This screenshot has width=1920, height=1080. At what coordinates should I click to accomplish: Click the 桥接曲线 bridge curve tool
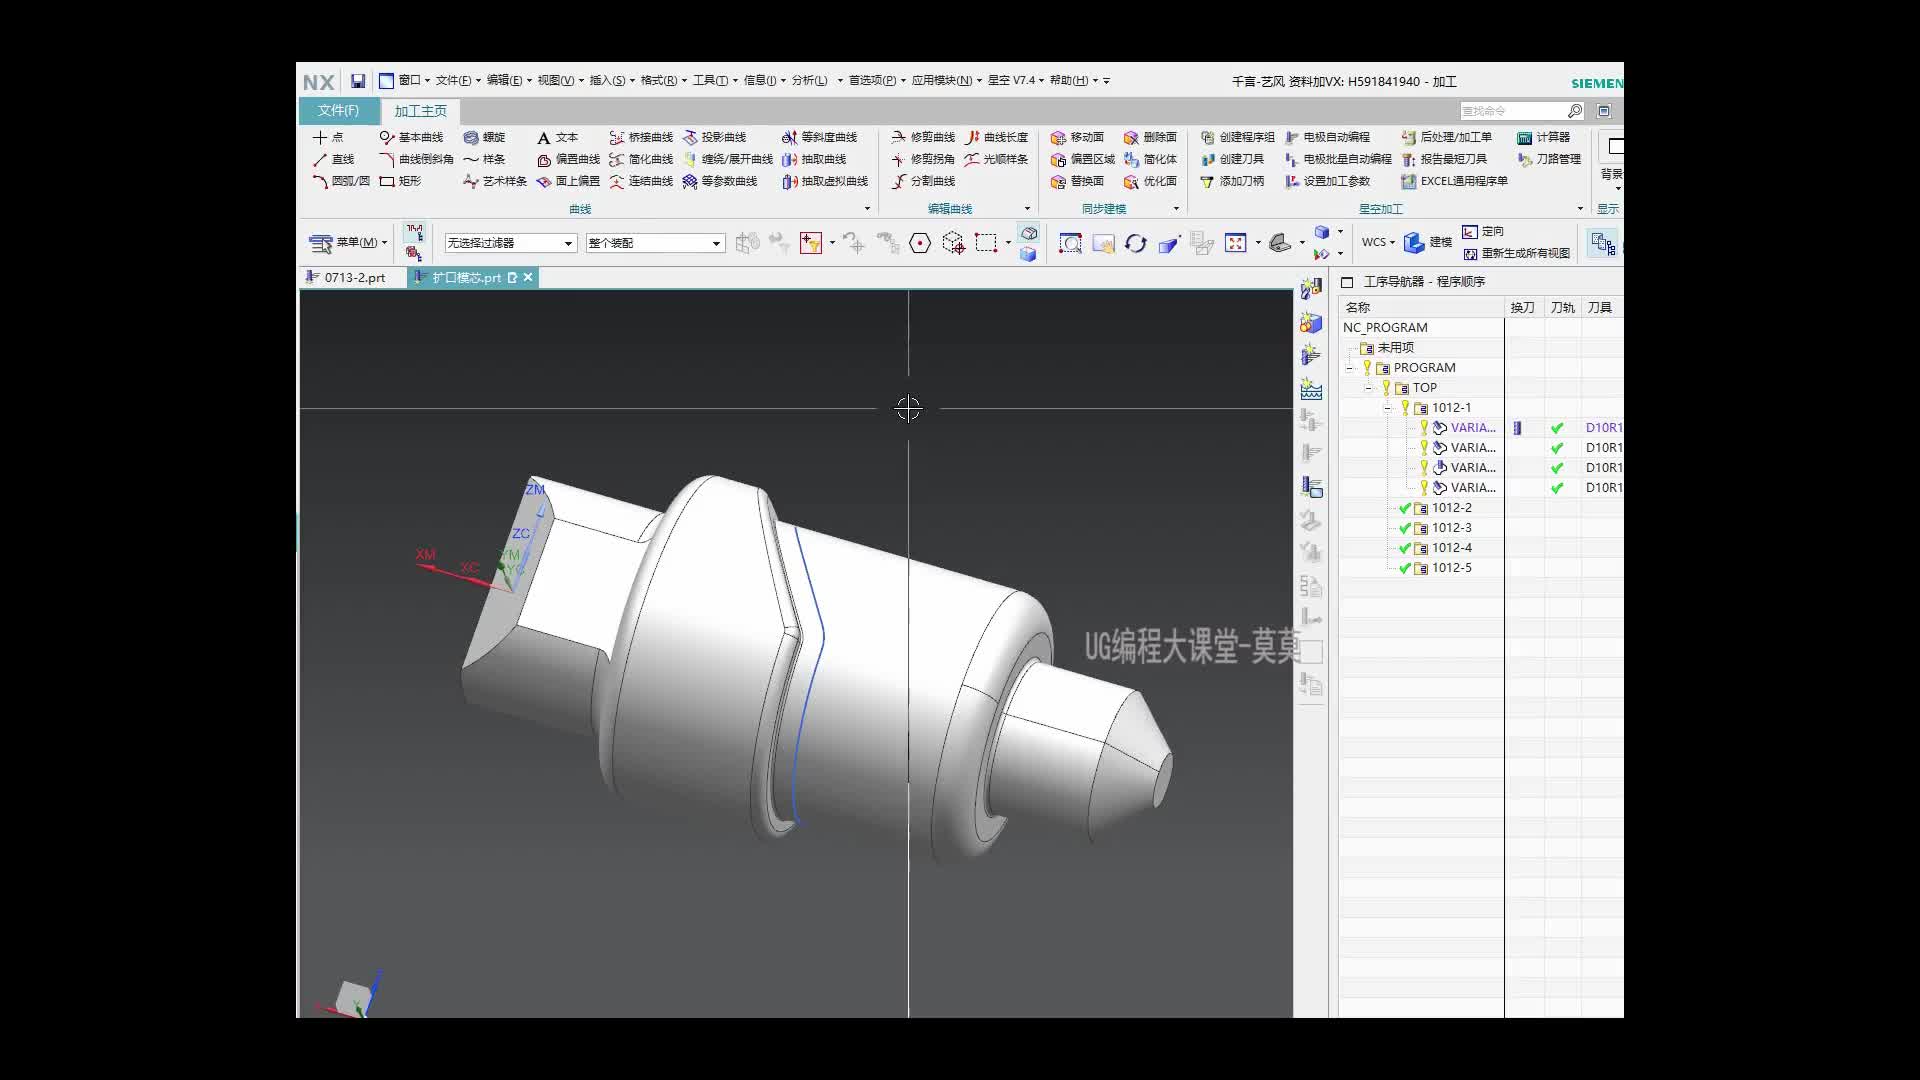pos(640,137)
